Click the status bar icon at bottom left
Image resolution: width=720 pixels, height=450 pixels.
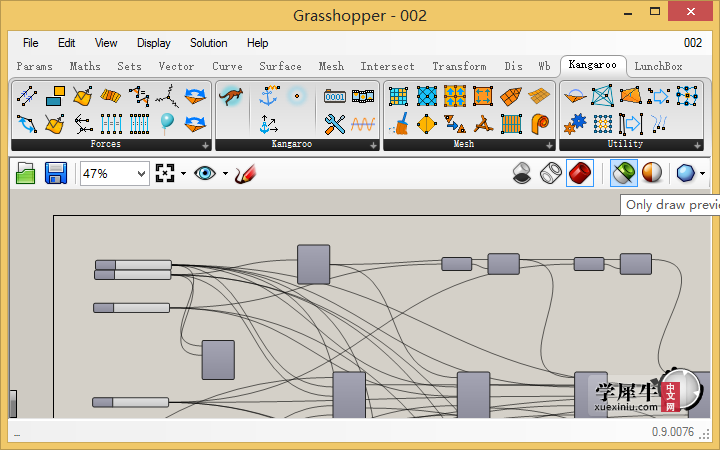17,434
